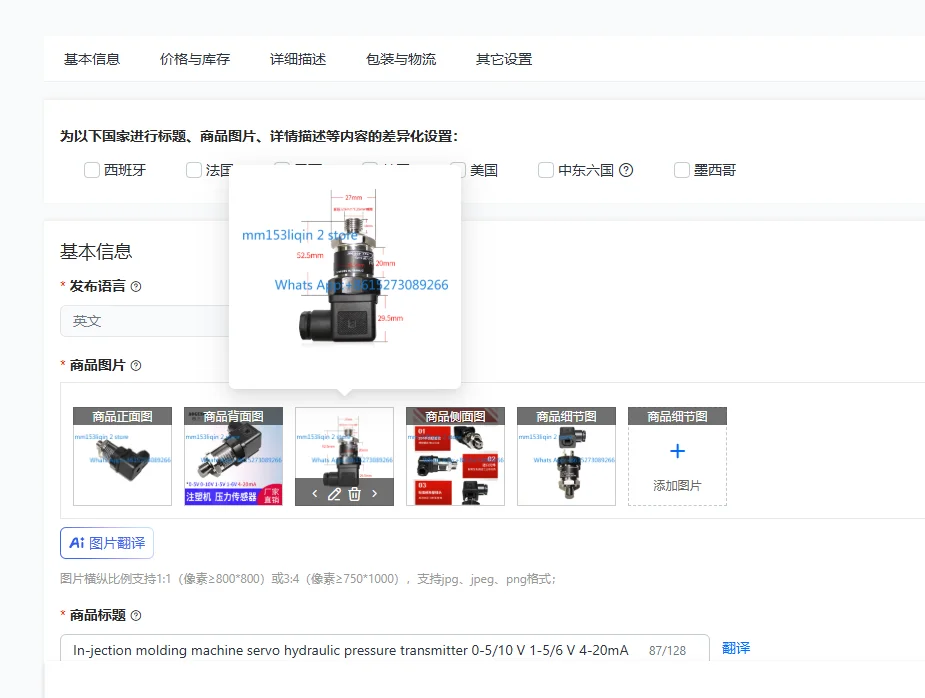Select the 商品侧面图 thumbnail
The image size is (925, 698).
[x=455, y=456]
